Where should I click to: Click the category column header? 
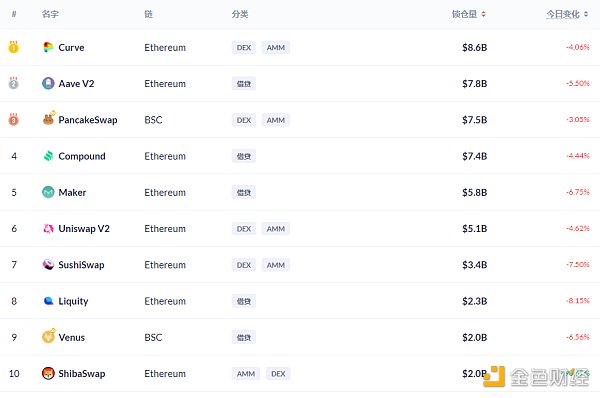240,14
